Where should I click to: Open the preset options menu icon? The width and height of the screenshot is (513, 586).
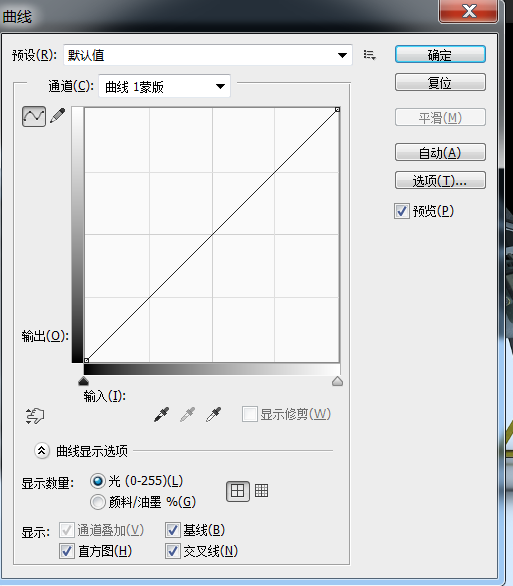click(370, 55)
